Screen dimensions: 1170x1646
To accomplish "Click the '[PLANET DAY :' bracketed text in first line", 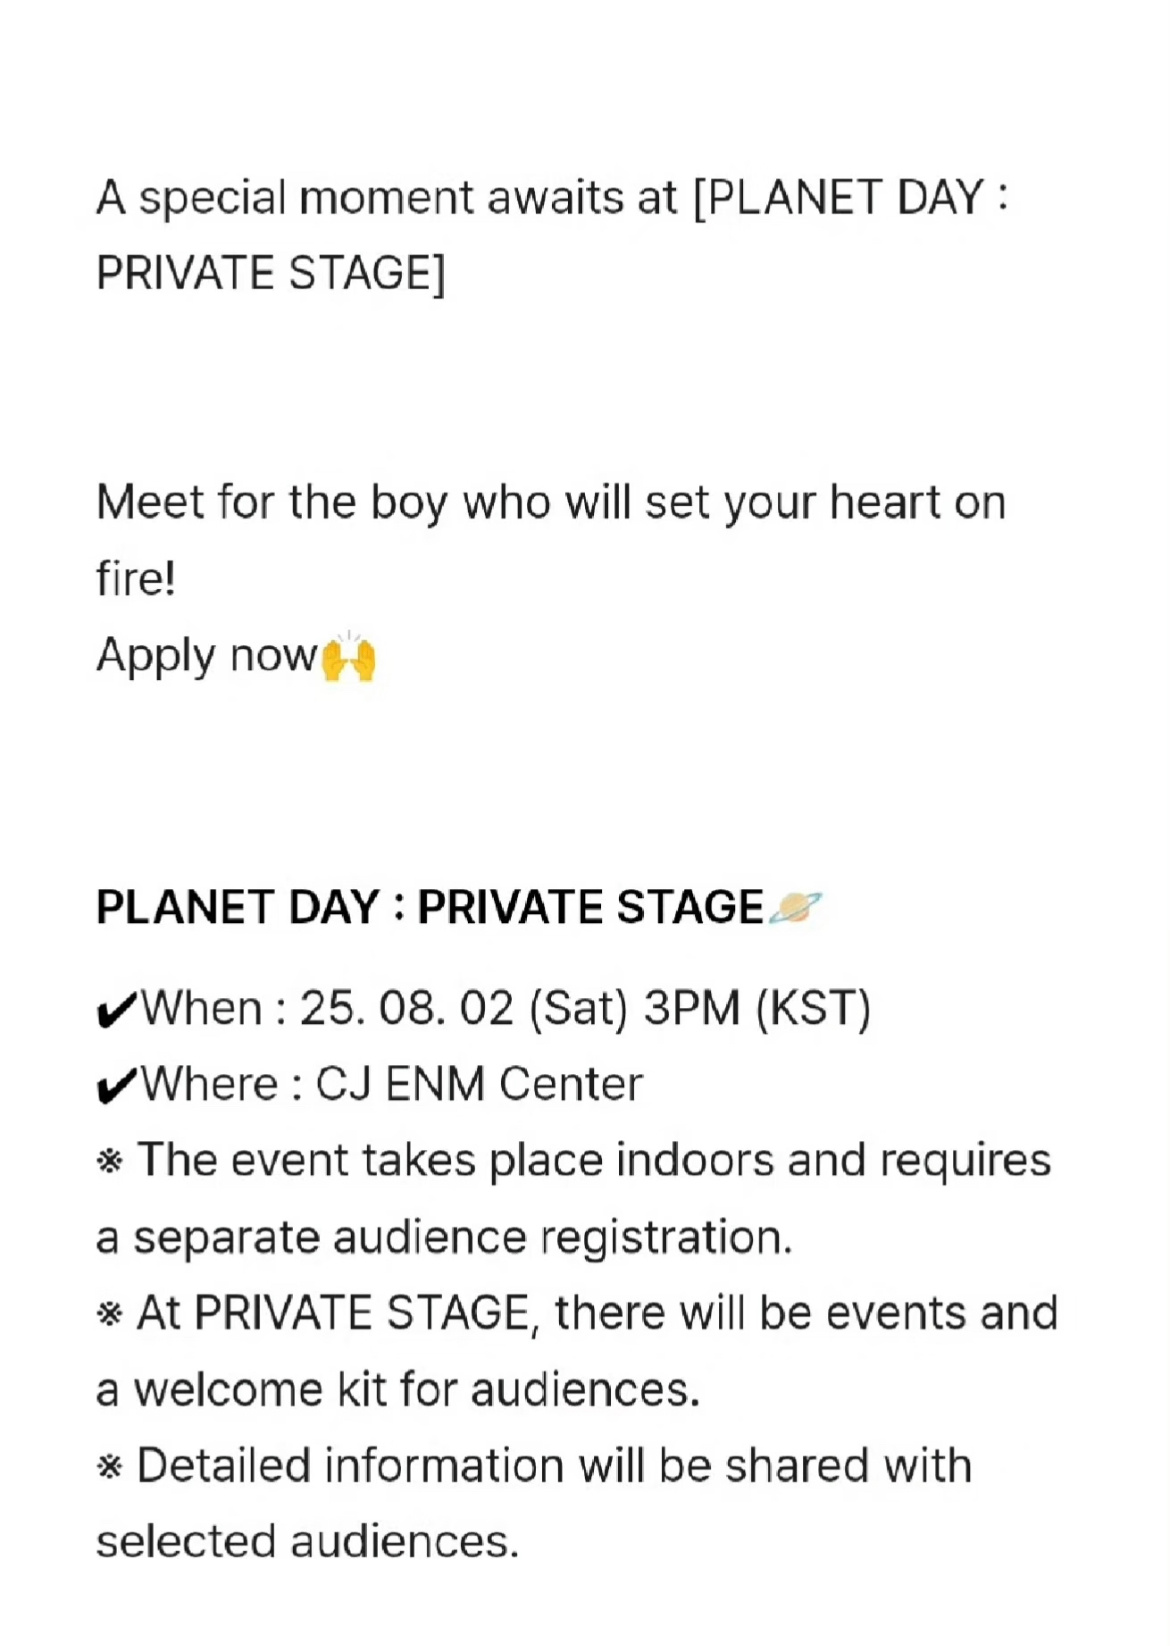I will click(850, 197).
